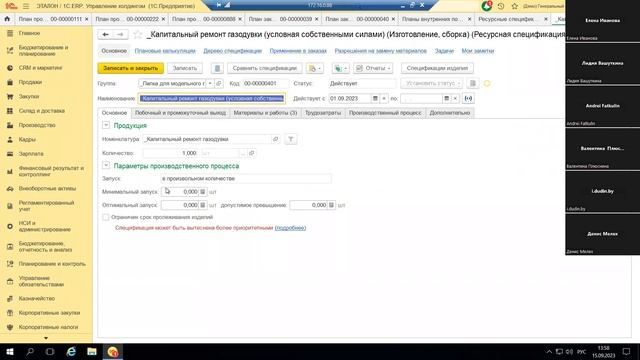The height and width of the screenshot is (360, 640).
Task: Collapse the Продукция section
Action: (106, 125)
